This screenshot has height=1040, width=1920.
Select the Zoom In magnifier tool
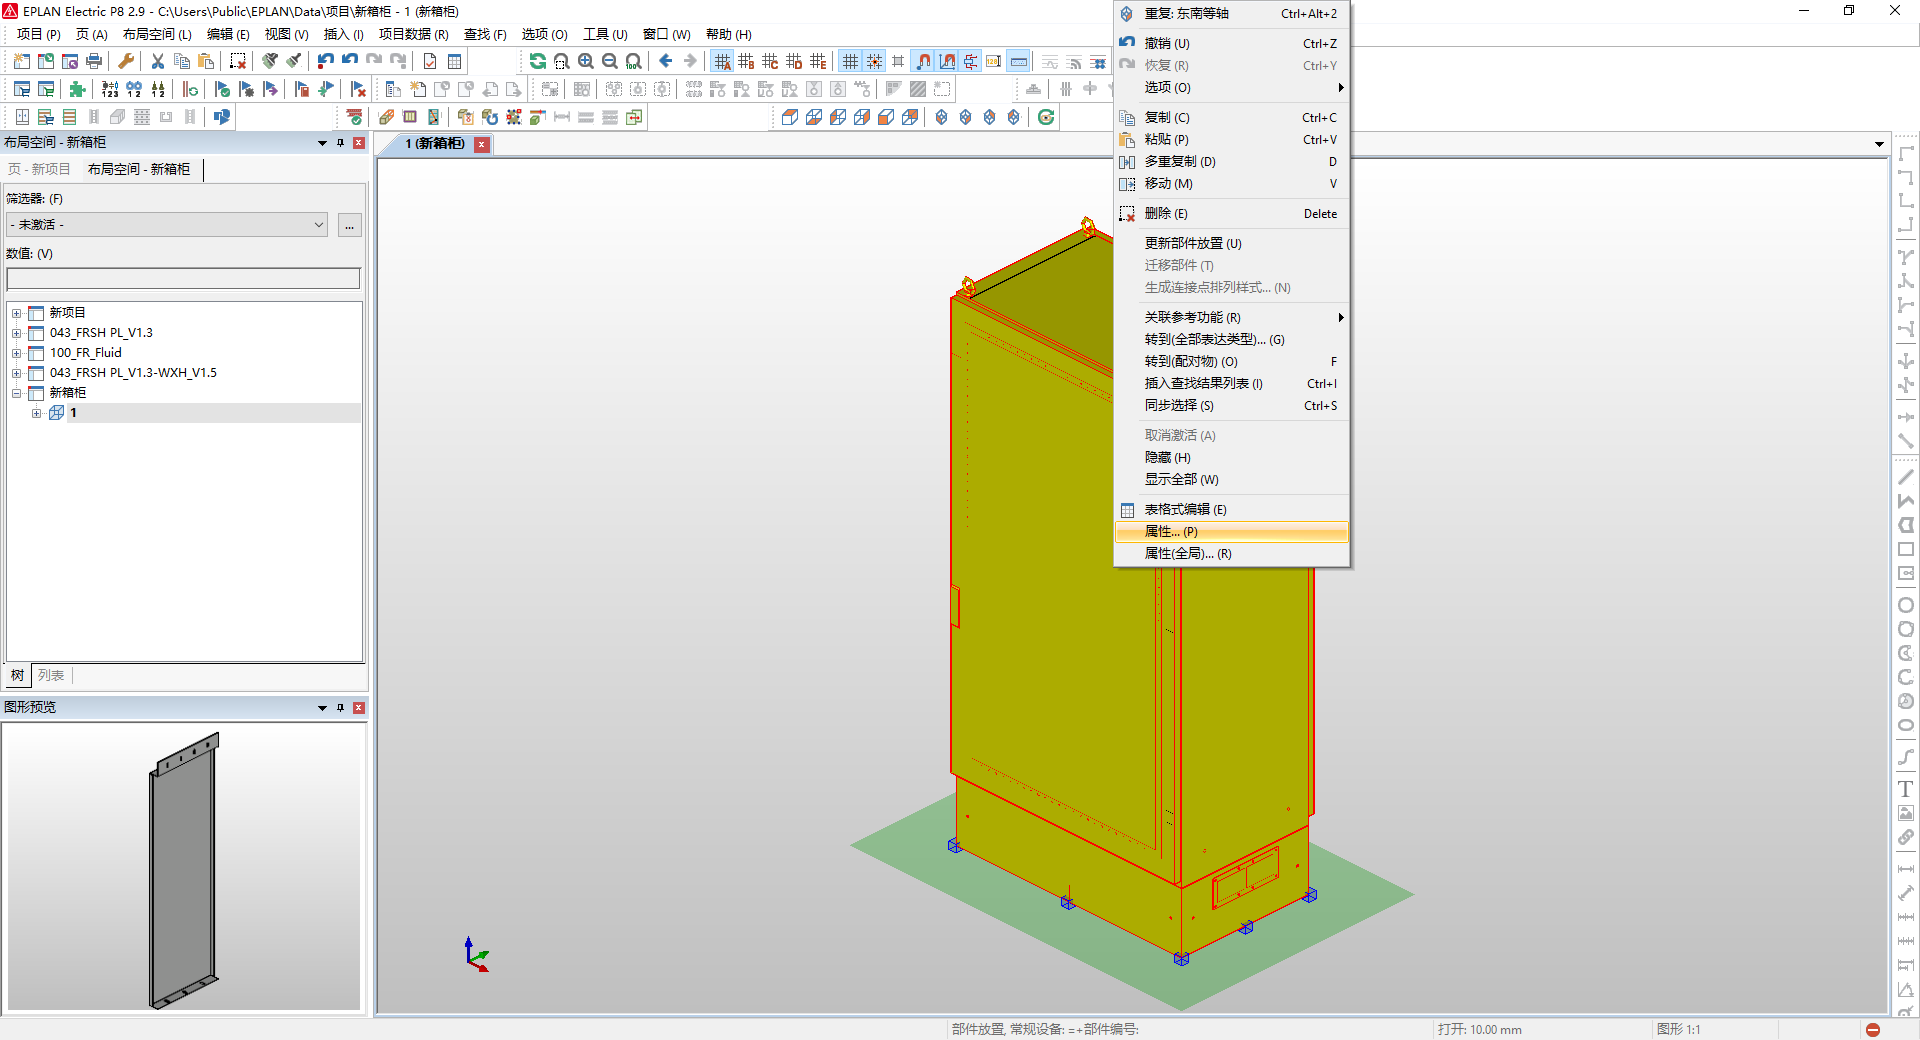(x=585, y=61)
